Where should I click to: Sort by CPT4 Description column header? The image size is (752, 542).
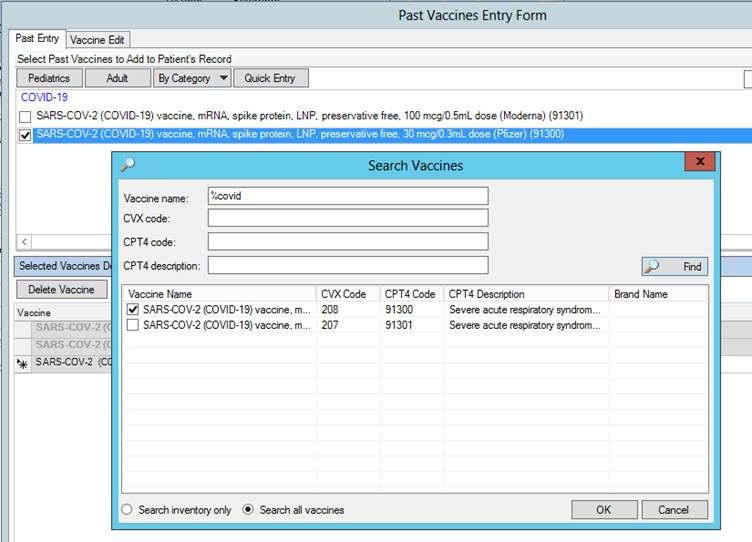pos(526,294)
